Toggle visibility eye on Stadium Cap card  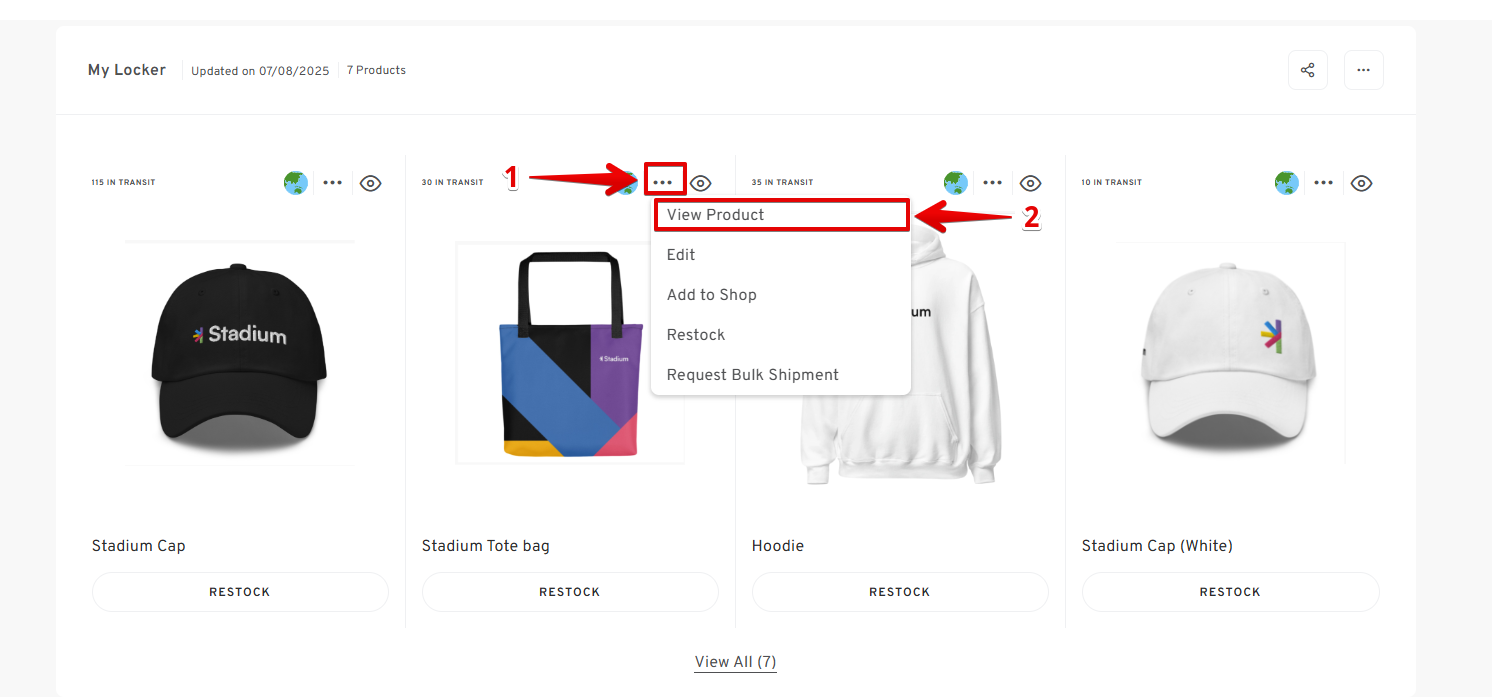coord(371,183)
